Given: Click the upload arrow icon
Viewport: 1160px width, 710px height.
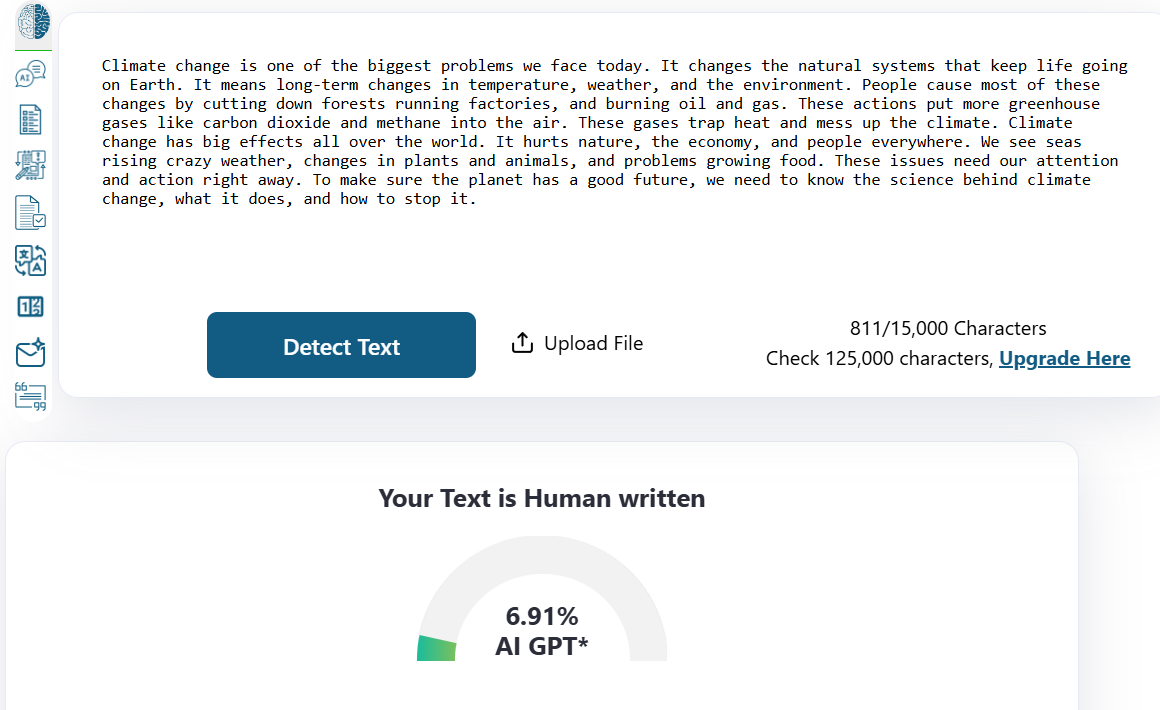Looking at the screenshot, I should point(522,342).
